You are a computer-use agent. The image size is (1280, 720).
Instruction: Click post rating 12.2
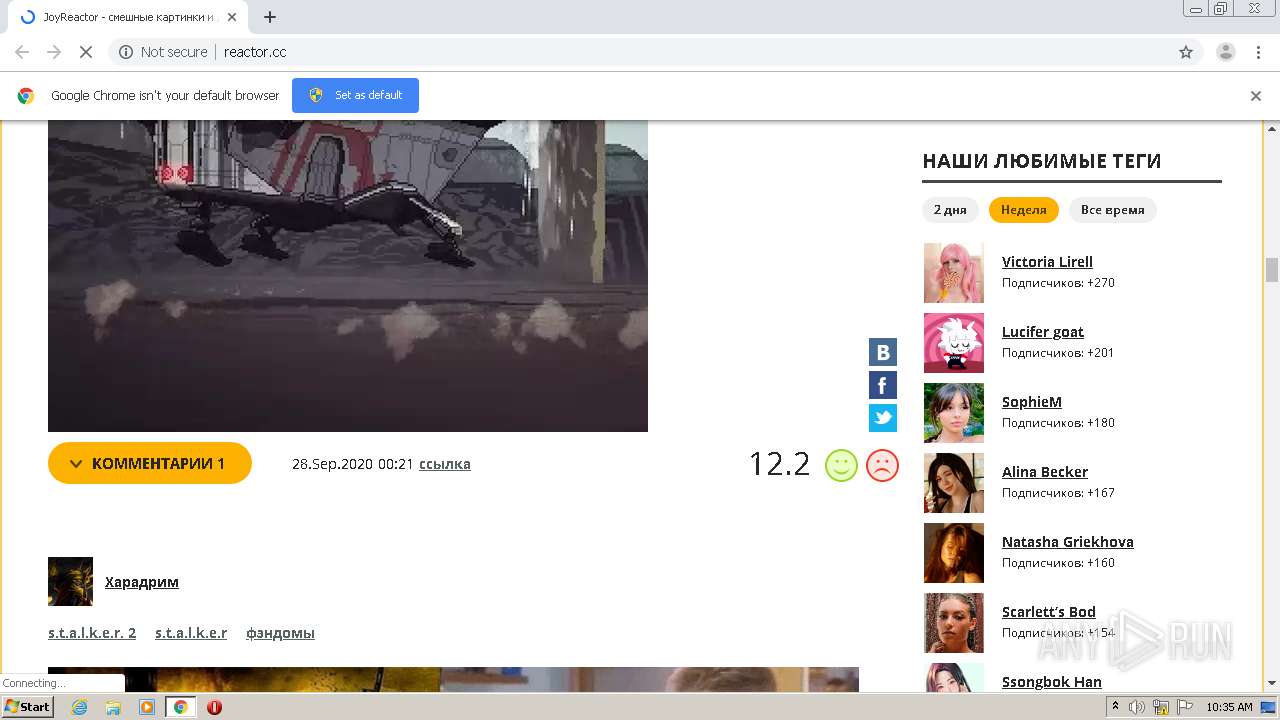point(779,464)
